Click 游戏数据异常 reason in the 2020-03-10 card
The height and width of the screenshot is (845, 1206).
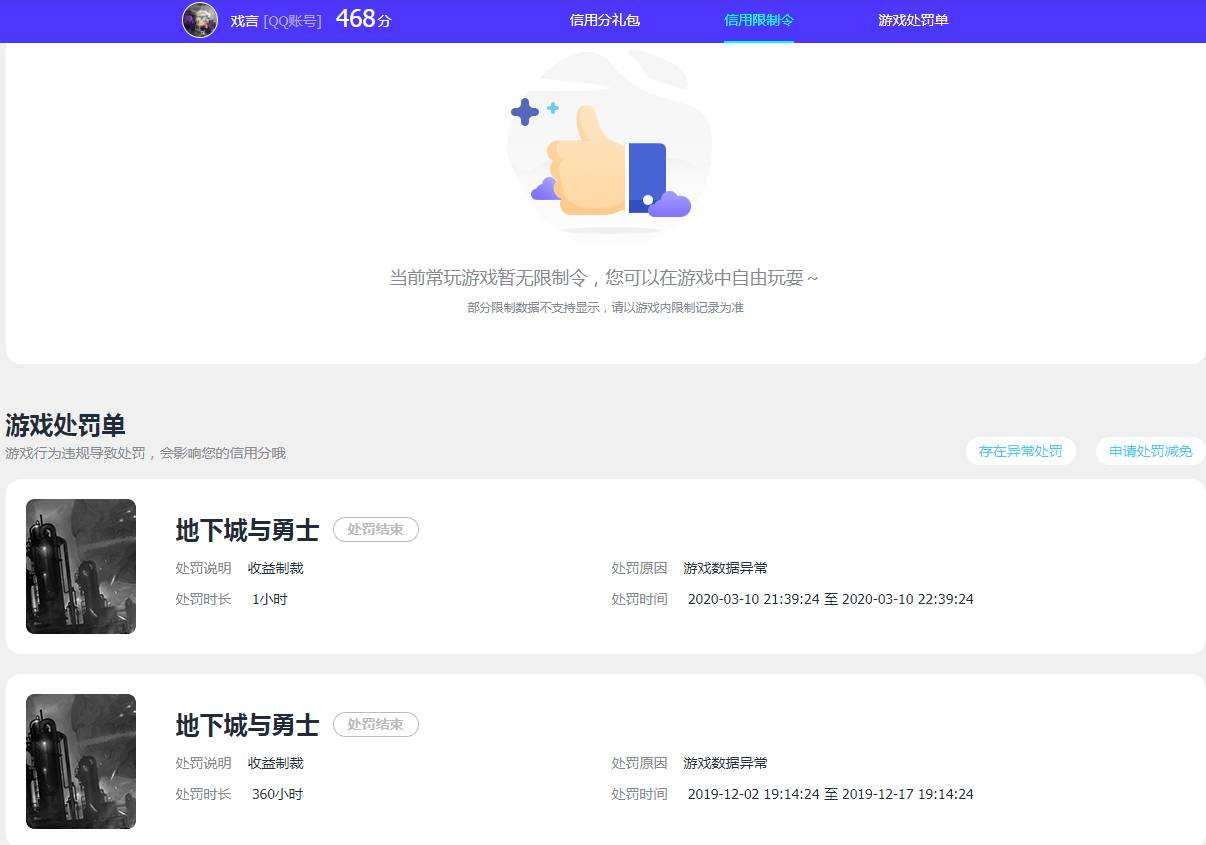[x=726, y=568]
